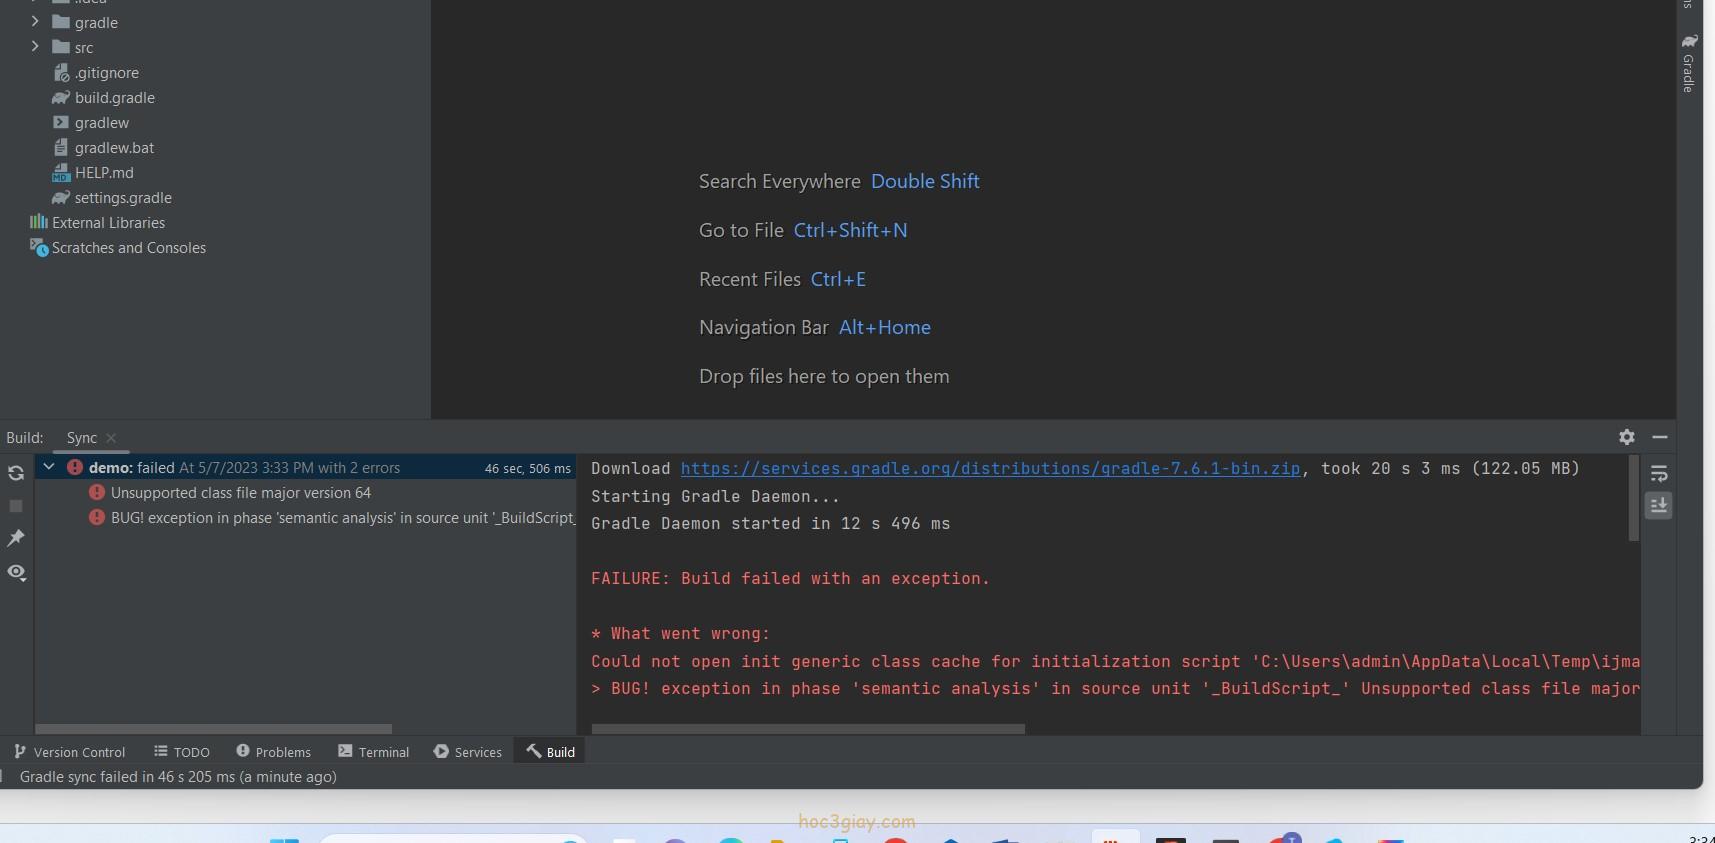Select Unsupported class file major version error
This screenshot has height=843, width=1715.
[x=240, y=493]
